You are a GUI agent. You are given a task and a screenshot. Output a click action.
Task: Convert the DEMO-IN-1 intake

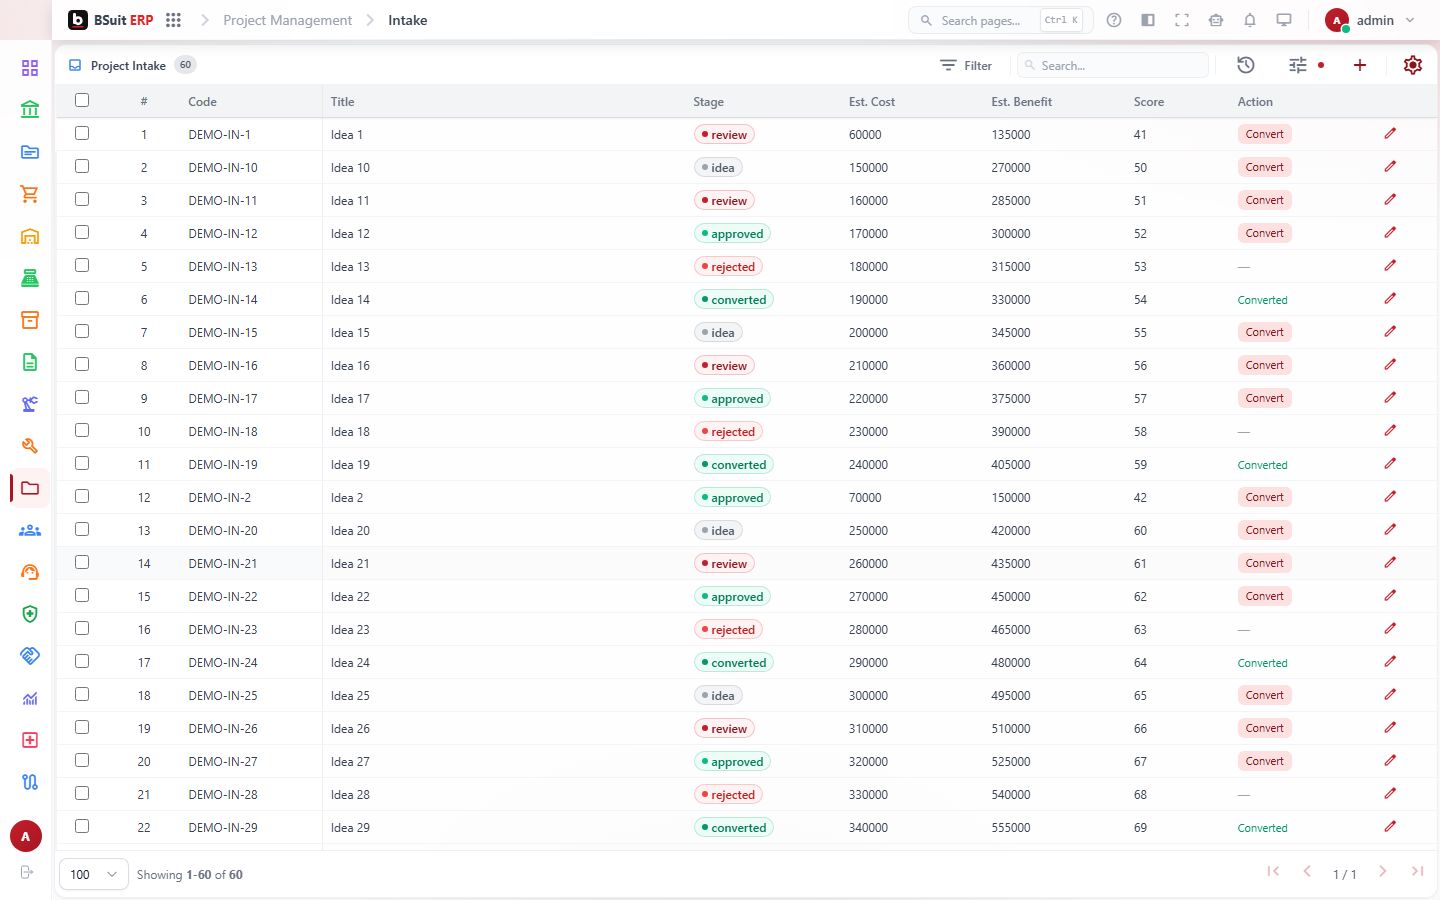pos(1265,134)
